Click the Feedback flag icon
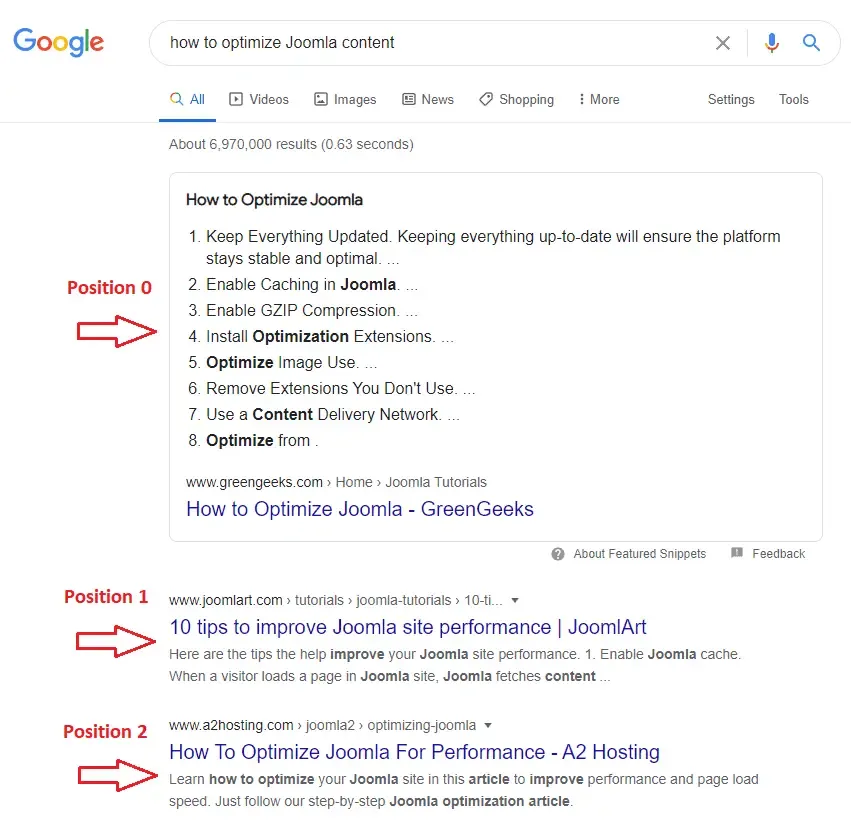This screenshot has width=851, height=832. coord(736,553)
